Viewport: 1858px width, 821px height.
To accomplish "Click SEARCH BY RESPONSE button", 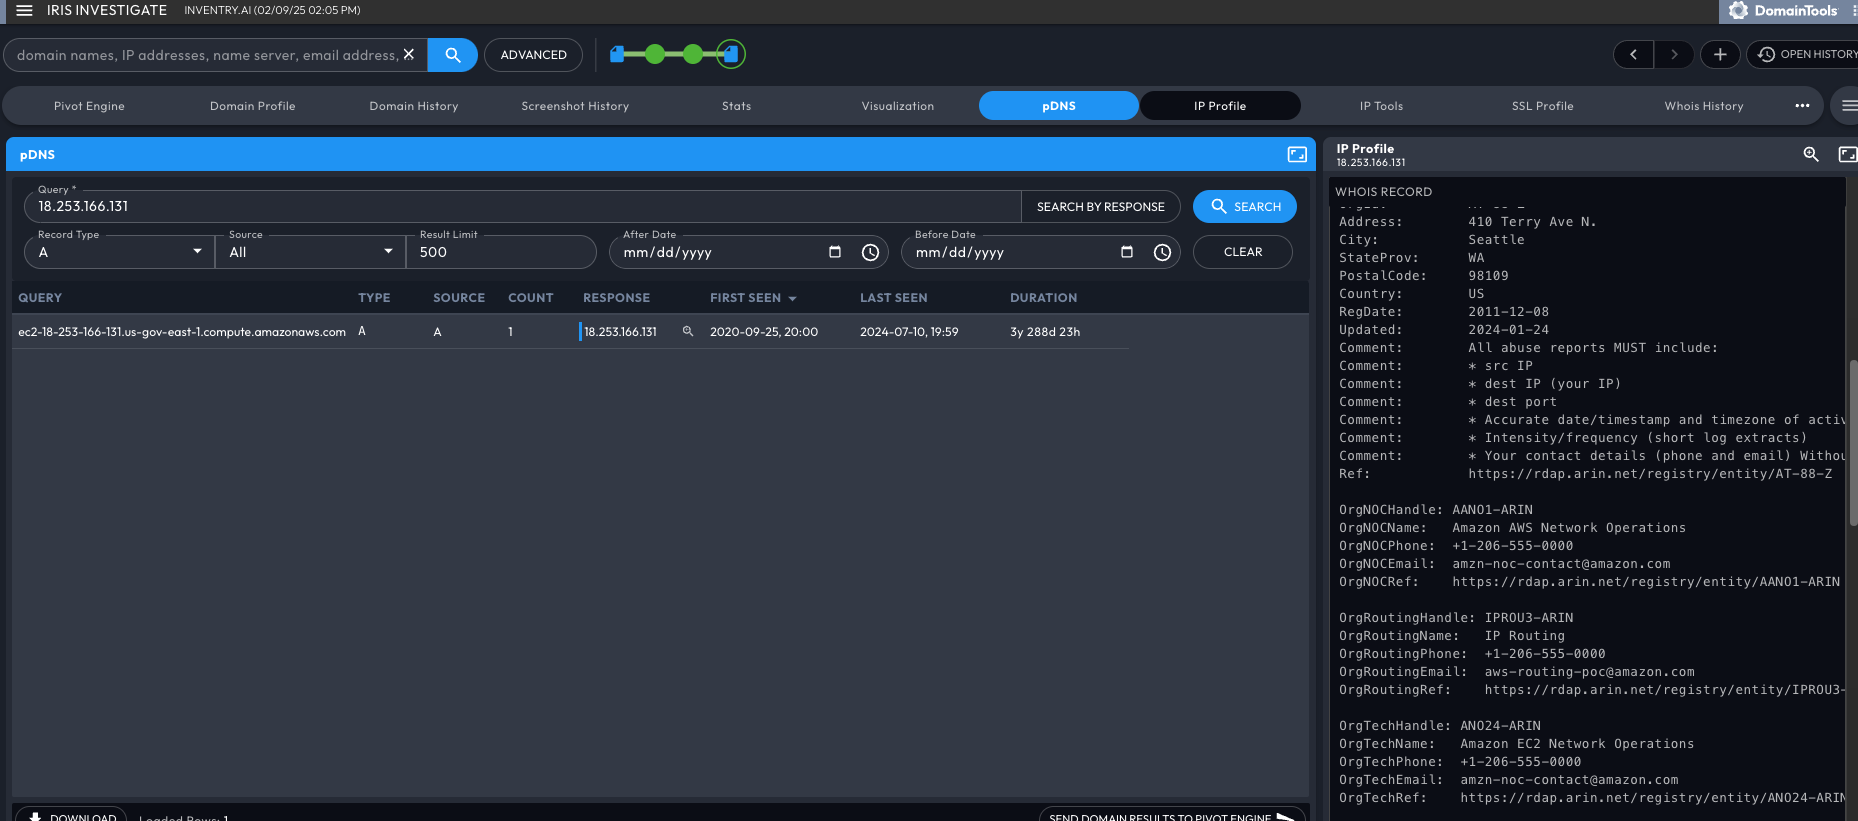I will [1100, 207].
